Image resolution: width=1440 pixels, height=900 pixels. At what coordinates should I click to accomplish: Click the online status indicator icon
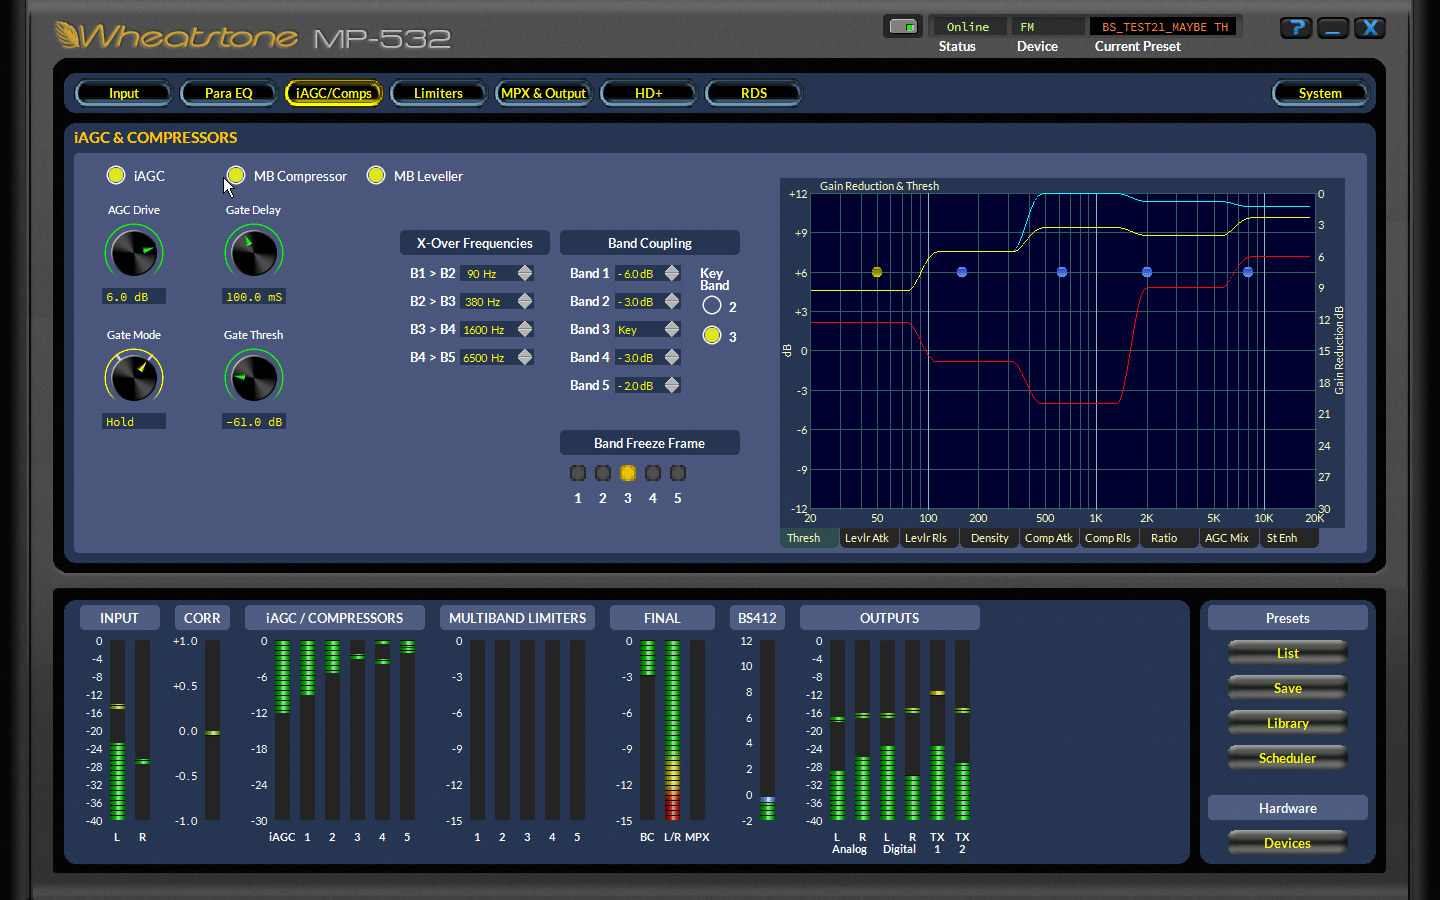[903, 27]
